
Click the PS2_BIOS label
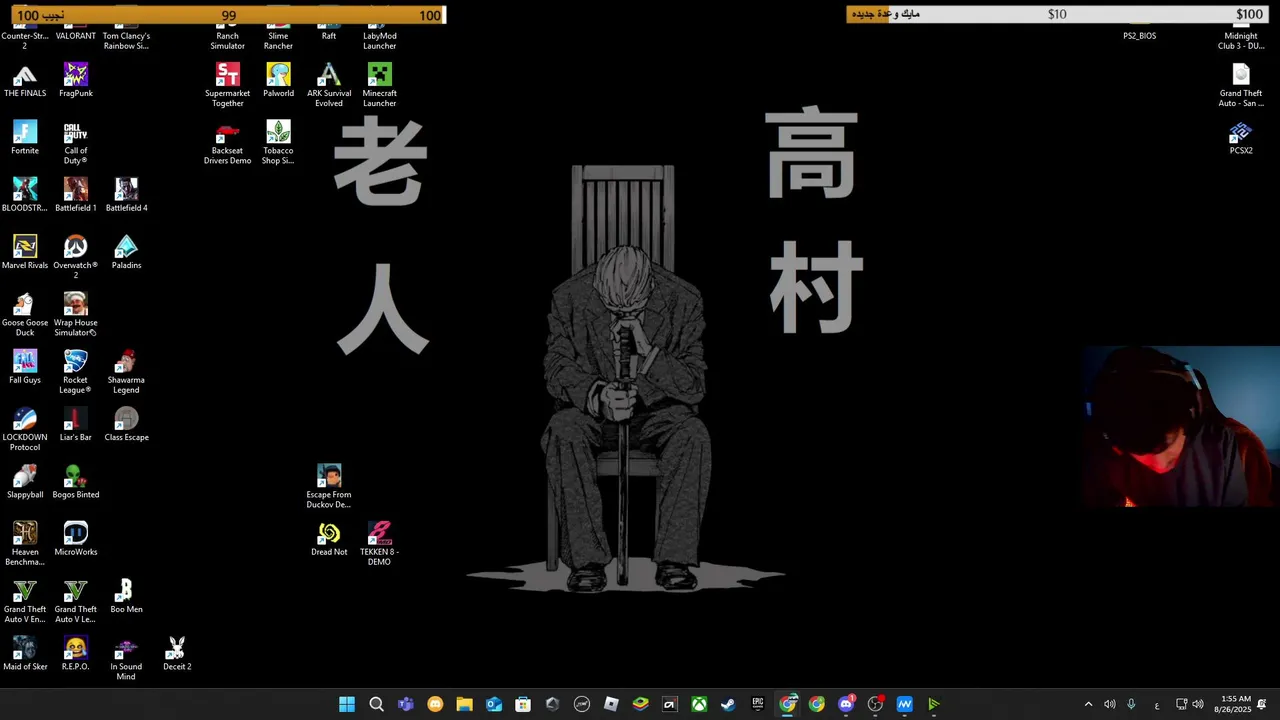[x=1139, y=36]
